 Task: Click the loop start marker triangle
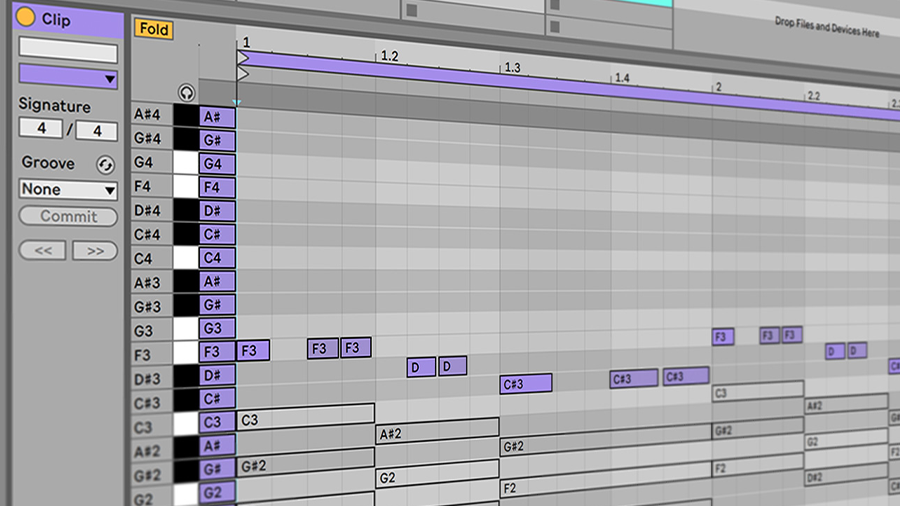[243, 58]
